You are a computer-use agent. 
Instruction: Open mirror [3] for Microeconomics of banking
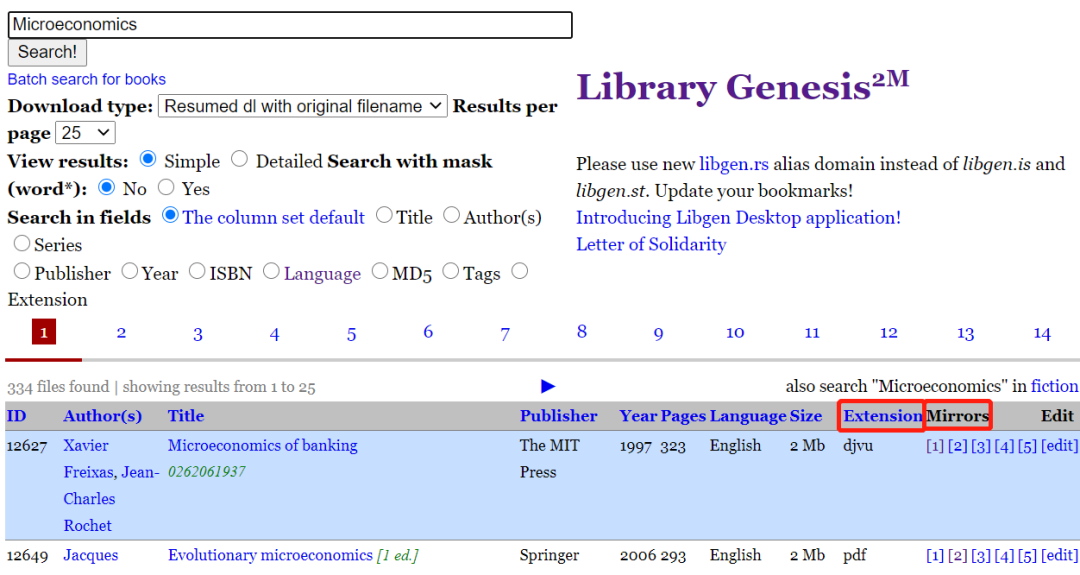981,446
